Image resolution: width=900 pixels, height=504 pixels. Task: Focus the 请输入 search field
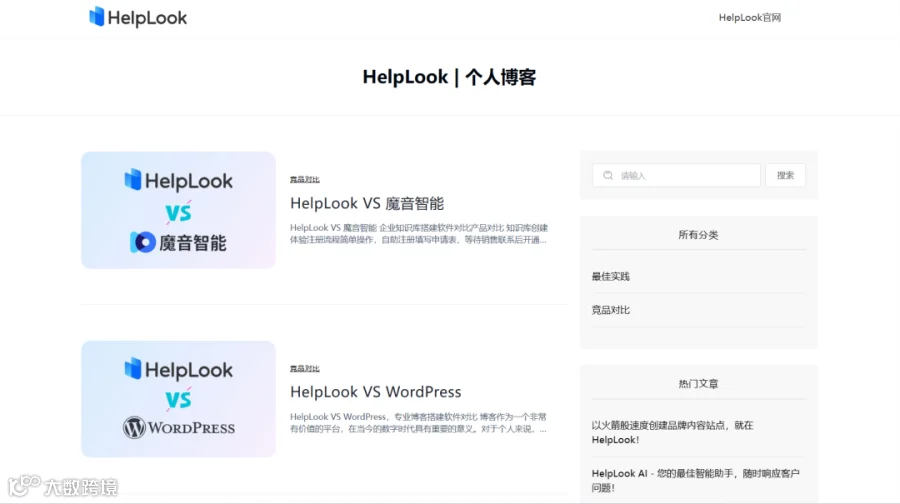676,175
